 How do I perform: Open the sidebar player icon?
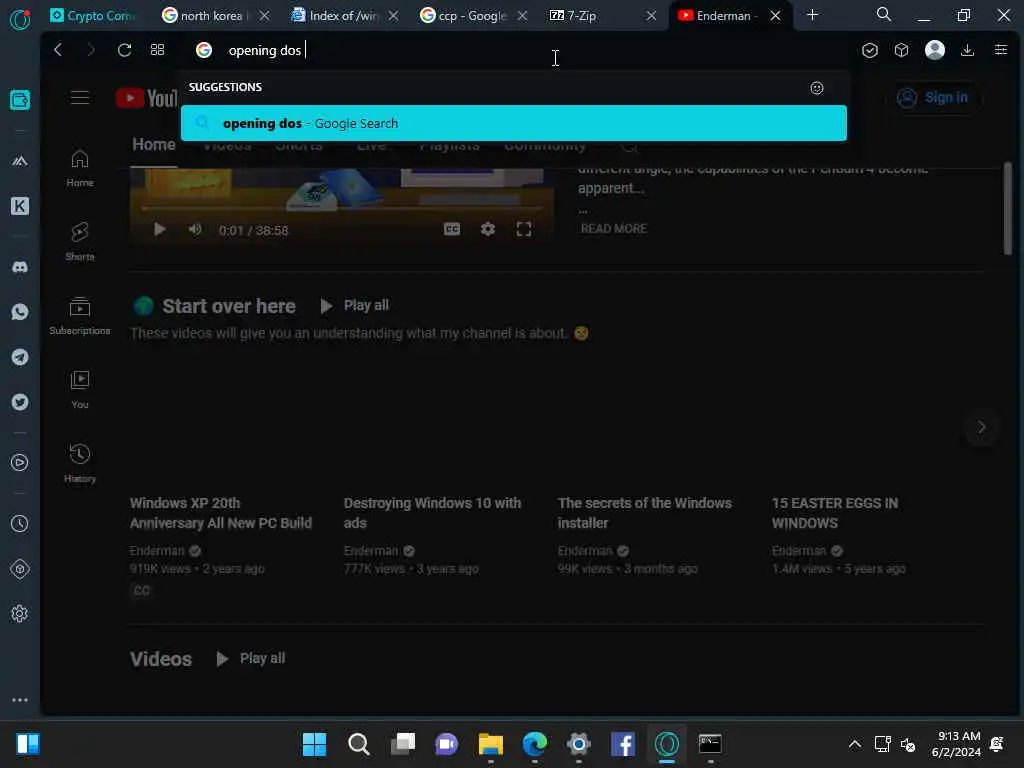click(20, 462)
